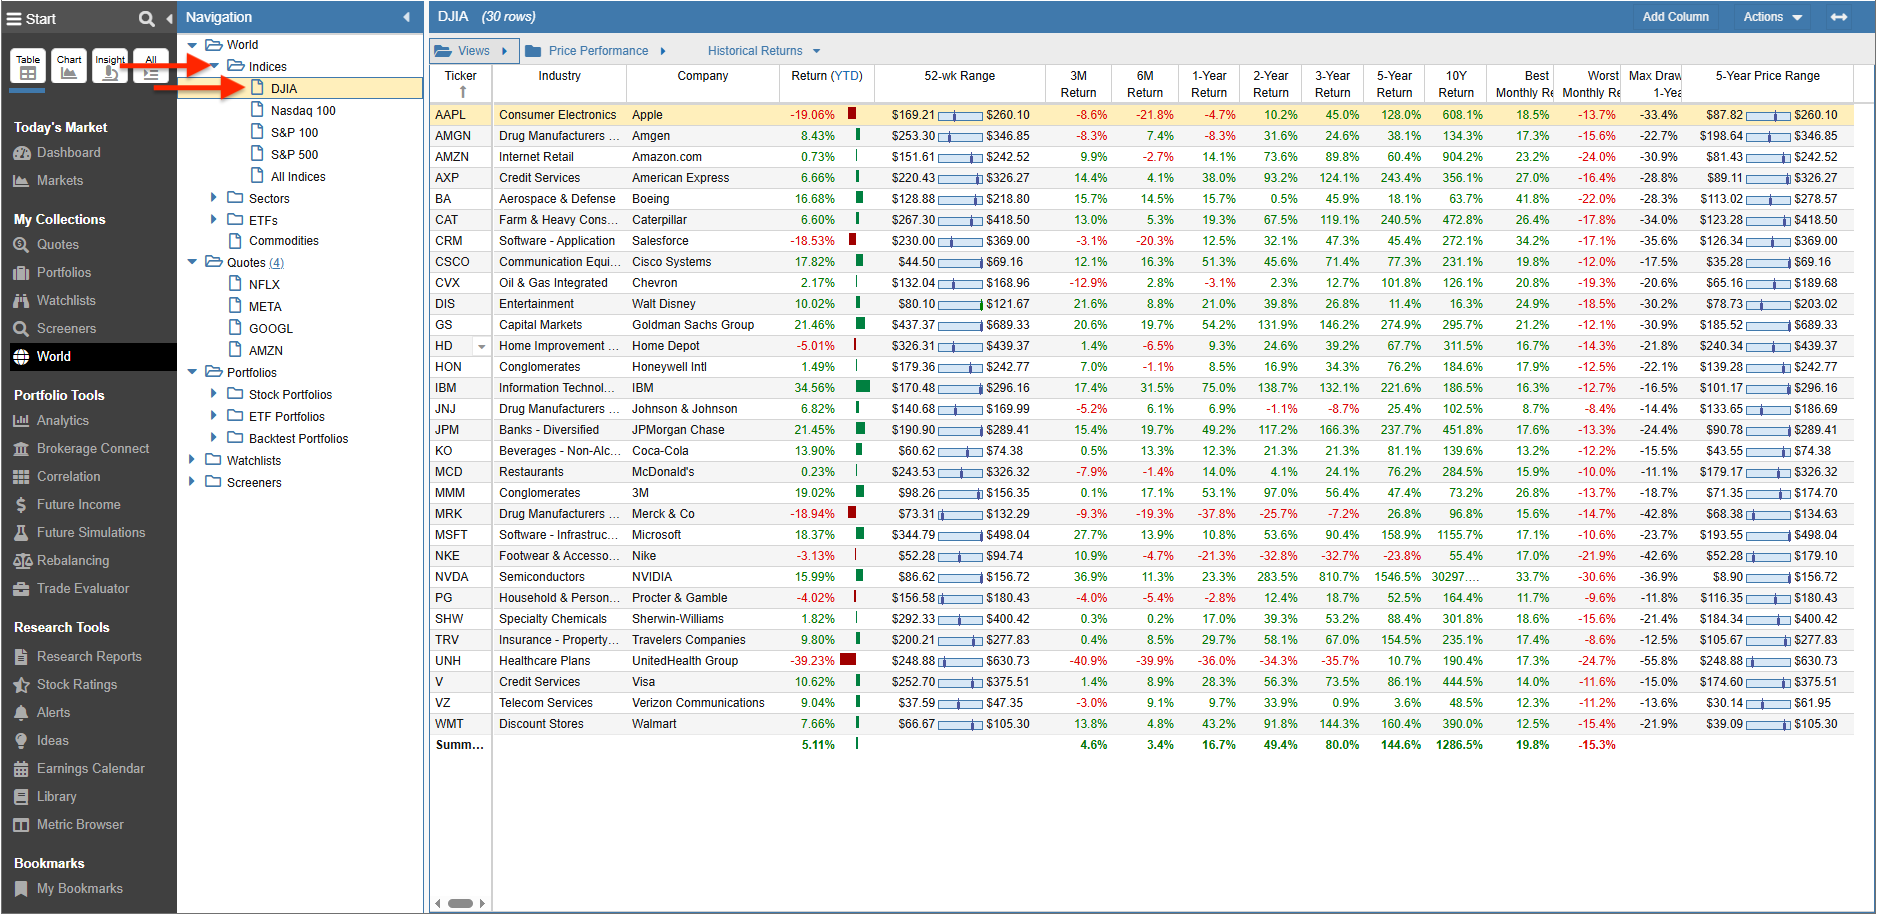Image resolution: width=1882 pixels, height=917 pixels.
Task: Open the Actions dropdown
Action: pyautogui.click(x=1772, y=17)
